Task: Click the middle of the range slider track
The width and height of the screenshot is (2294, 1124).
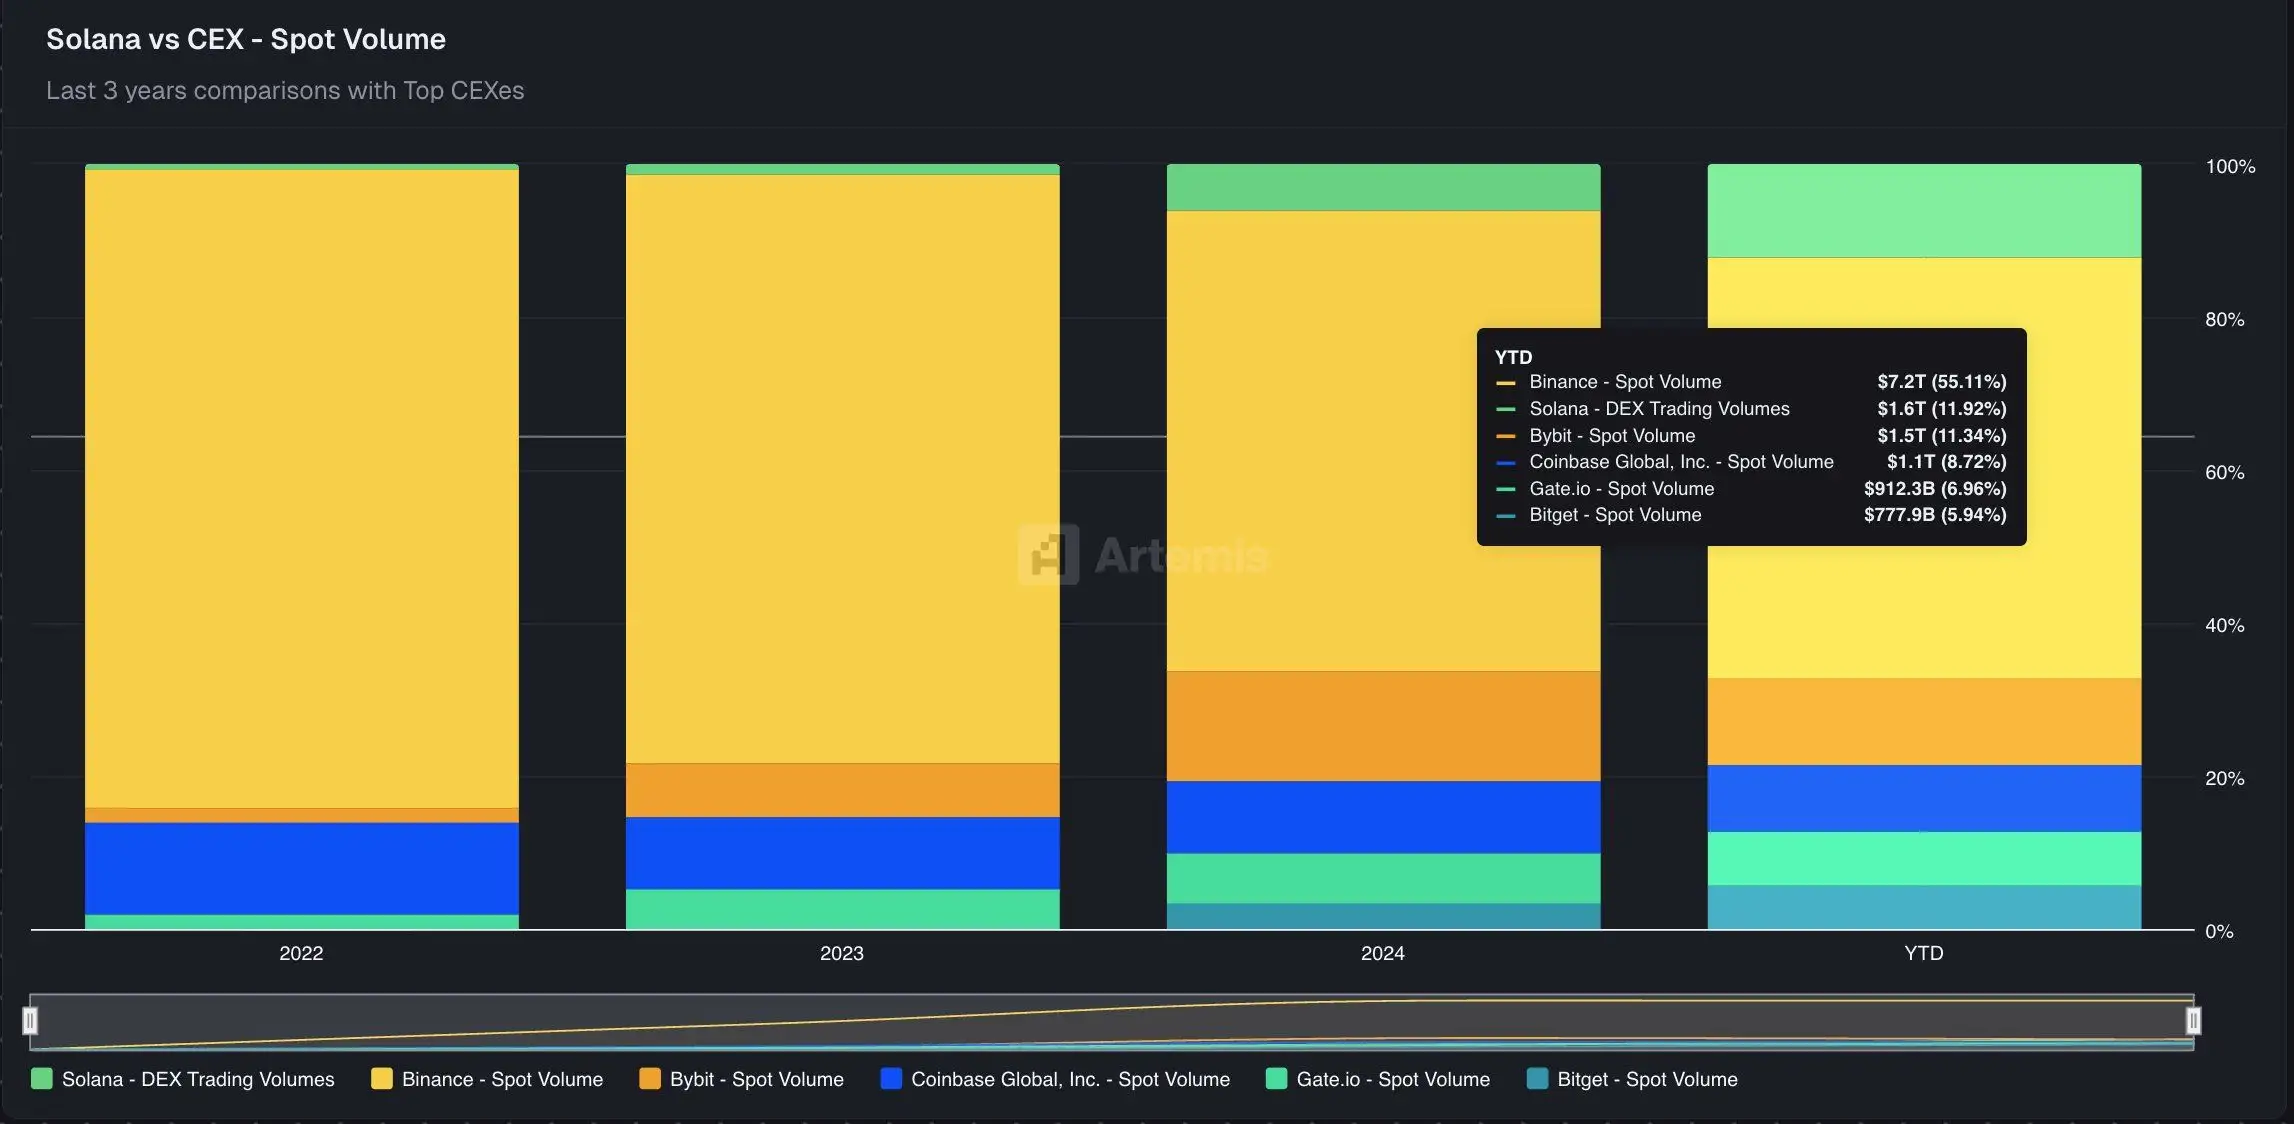Action: point(1112,1020)
